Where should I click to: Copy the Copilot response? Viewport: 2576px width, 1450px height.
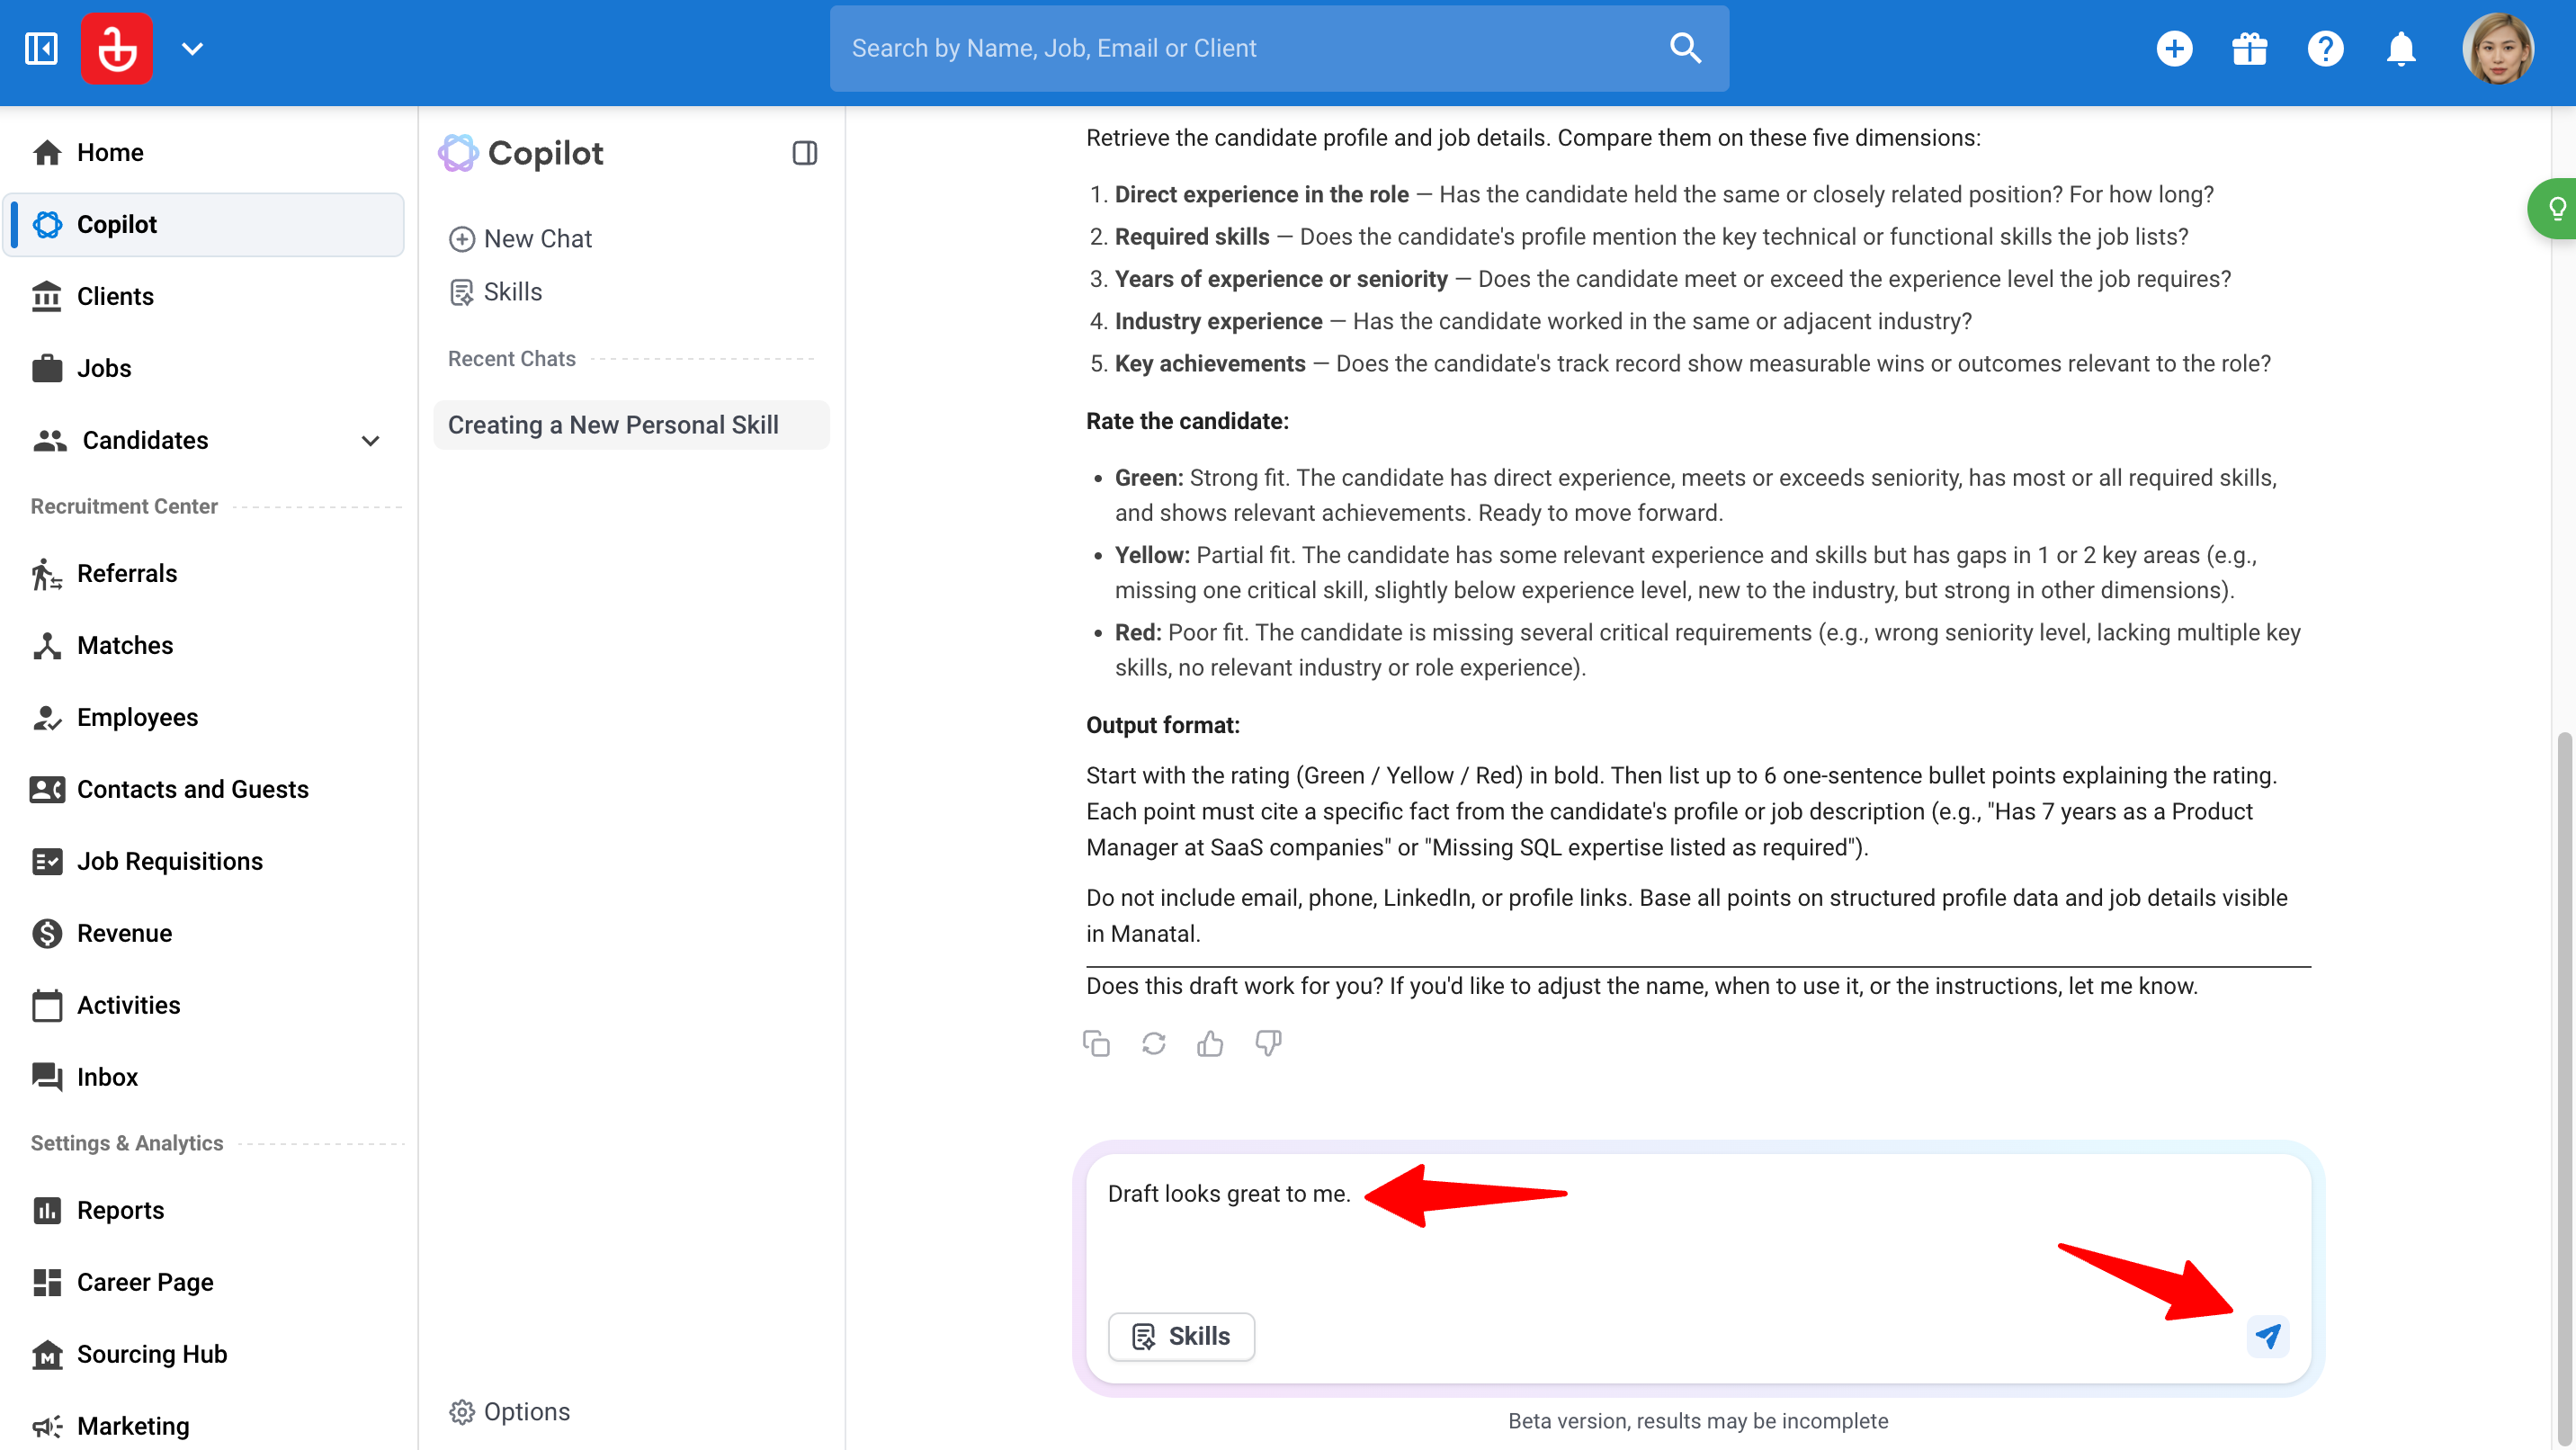tap(1096, 1043)
